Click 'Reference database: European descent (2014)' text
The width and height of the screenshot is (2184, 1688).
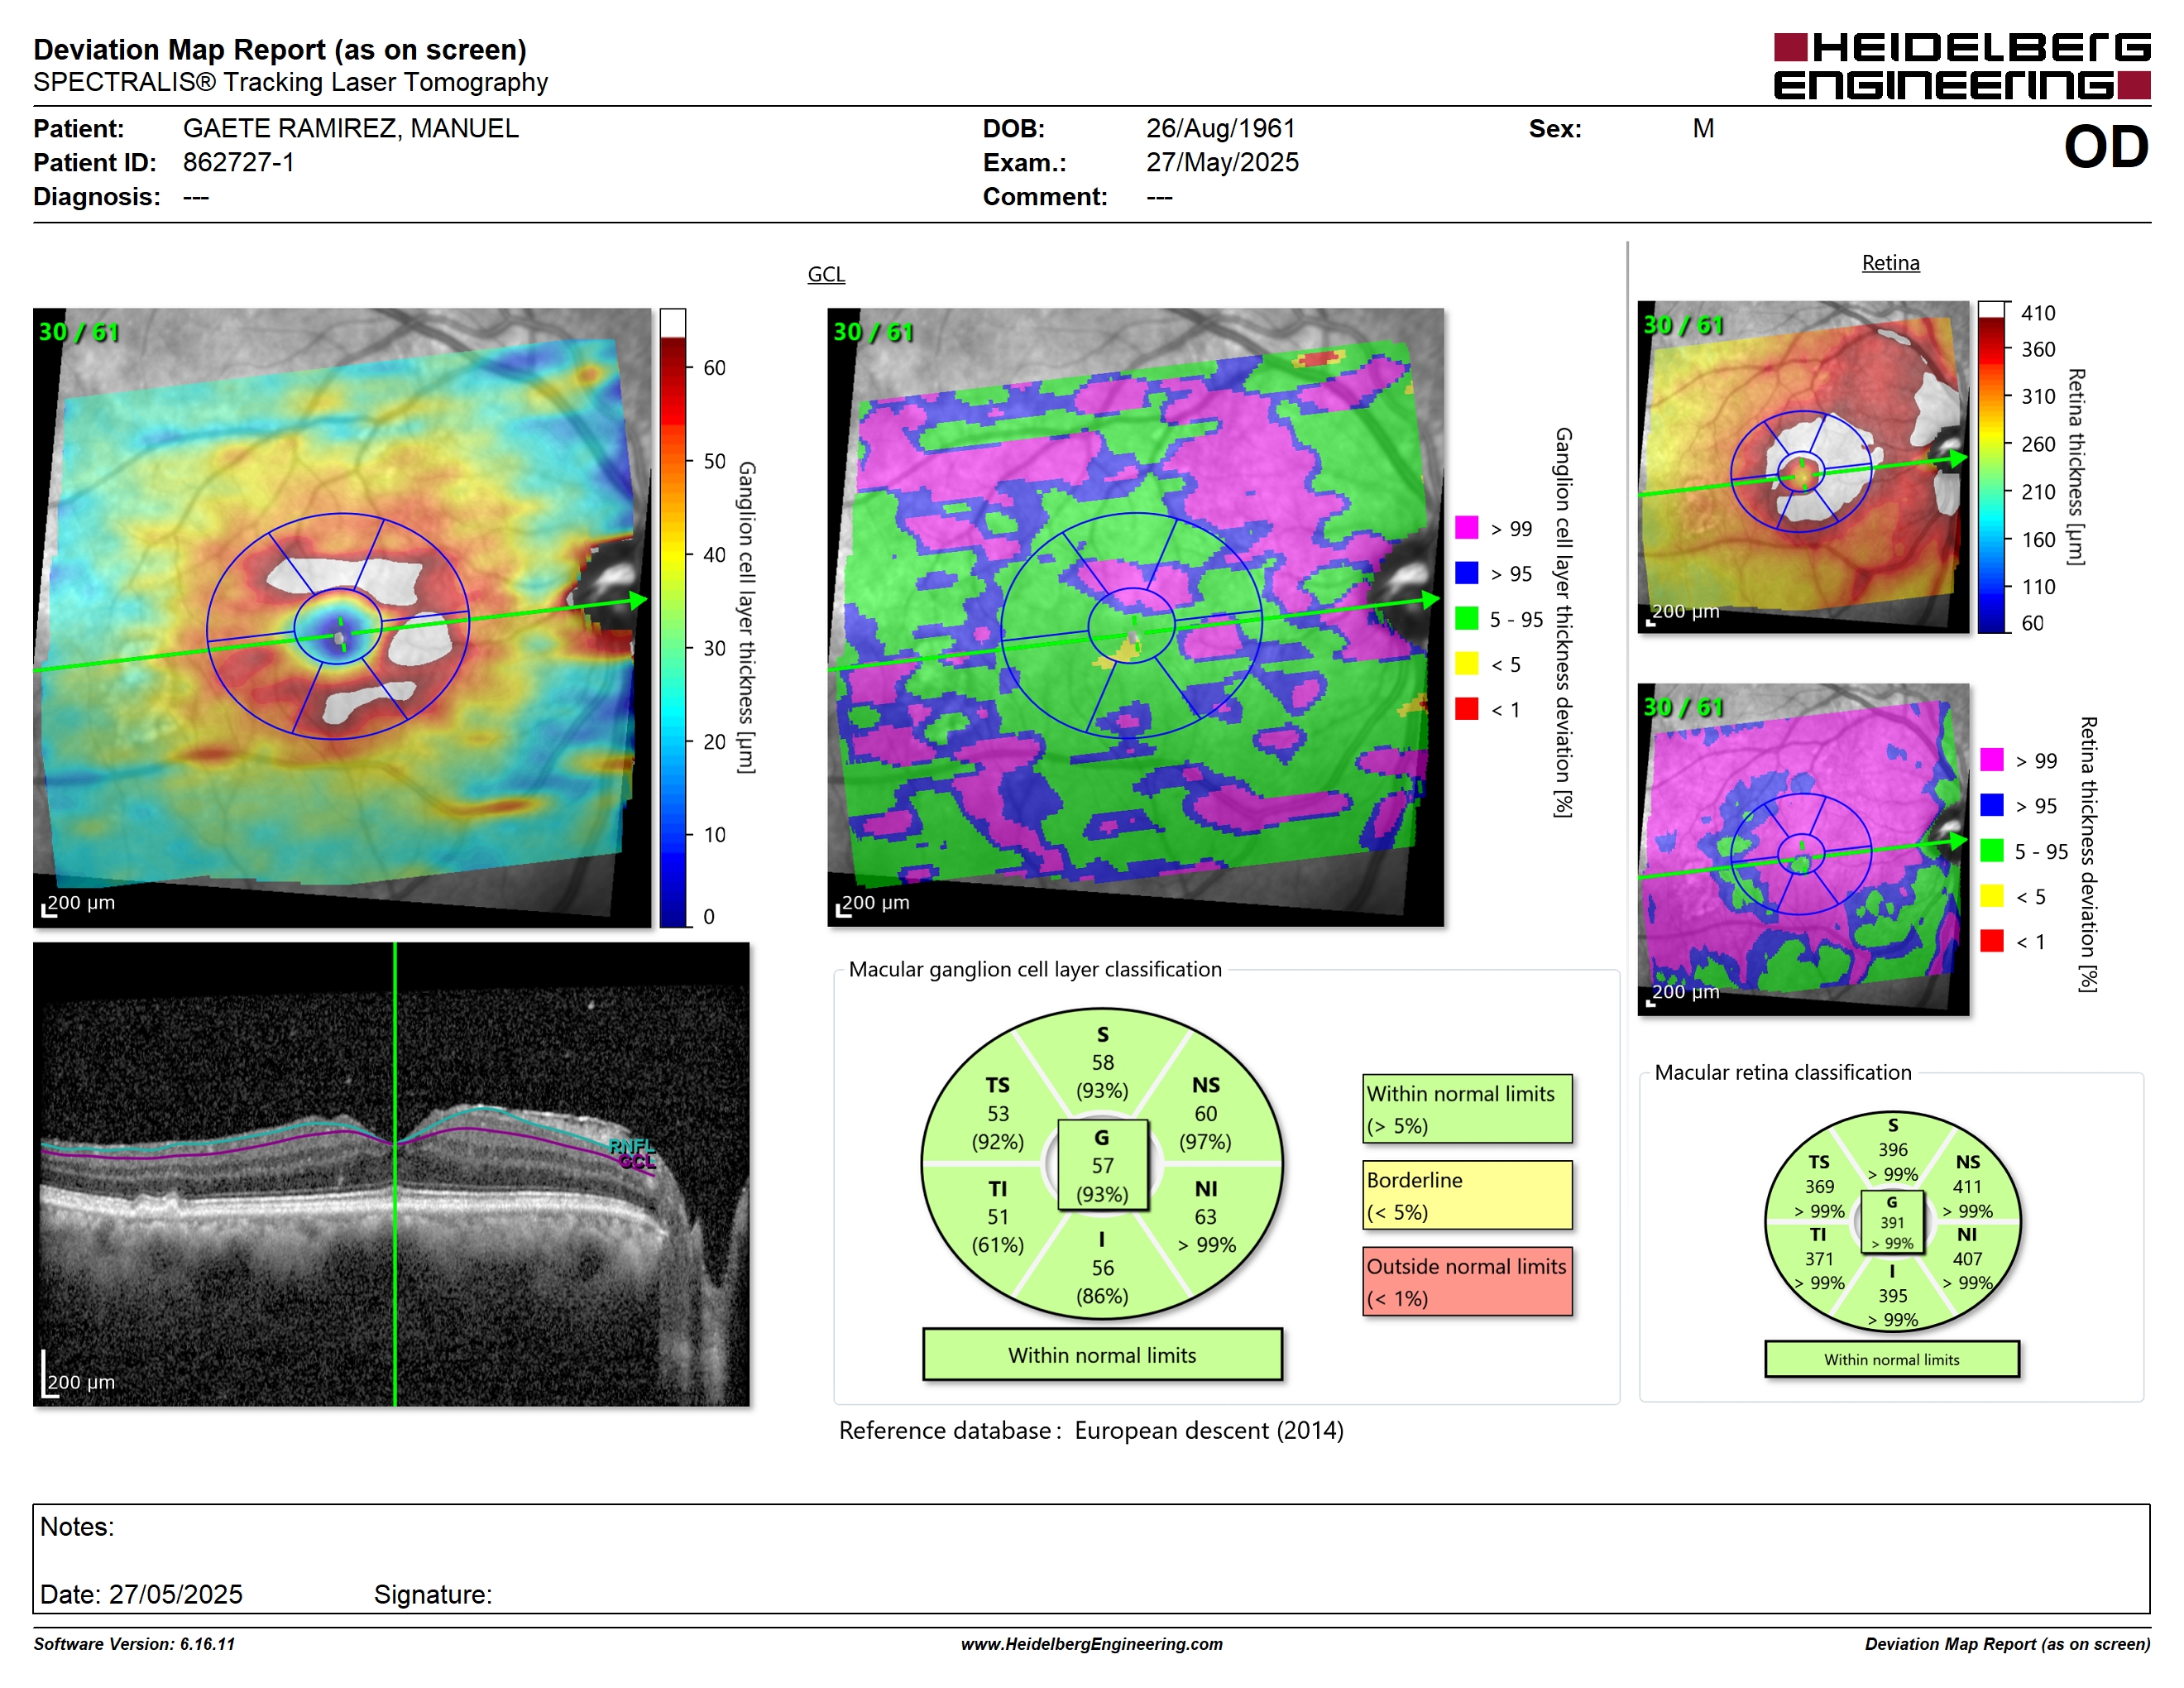click(1091, 1431)
